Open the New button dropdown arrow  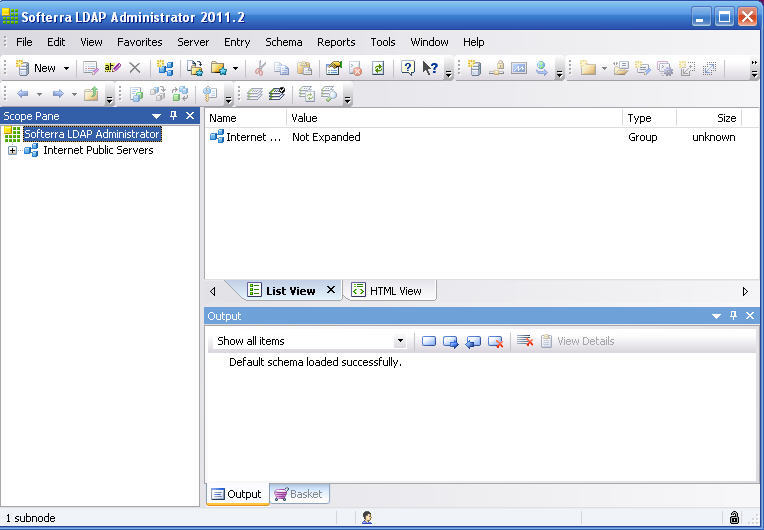pyautogui.click(x=67, y=68)
